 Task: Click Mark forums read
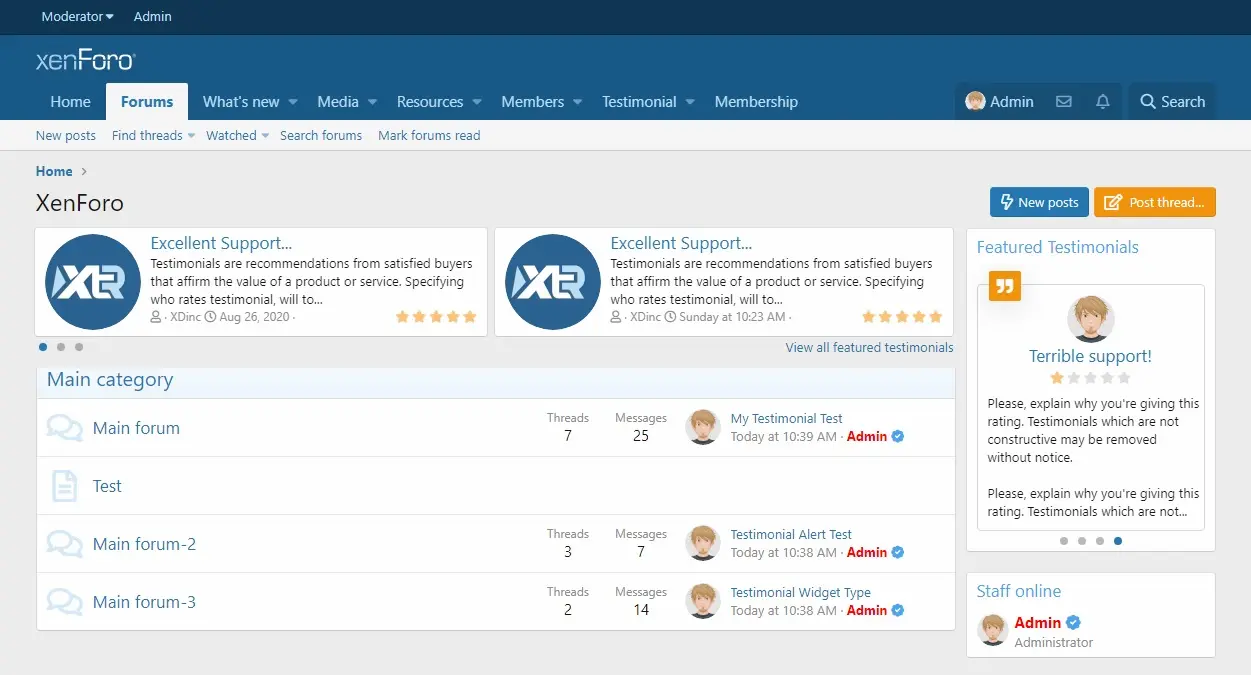click(x=429, y=135)
